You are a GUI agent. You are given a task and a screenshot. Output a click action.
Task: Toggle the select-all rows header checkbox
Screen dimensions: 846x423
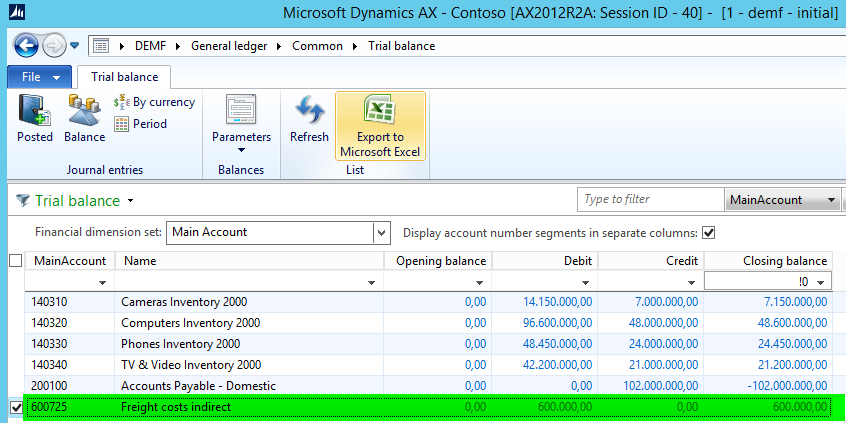(15, 261)
